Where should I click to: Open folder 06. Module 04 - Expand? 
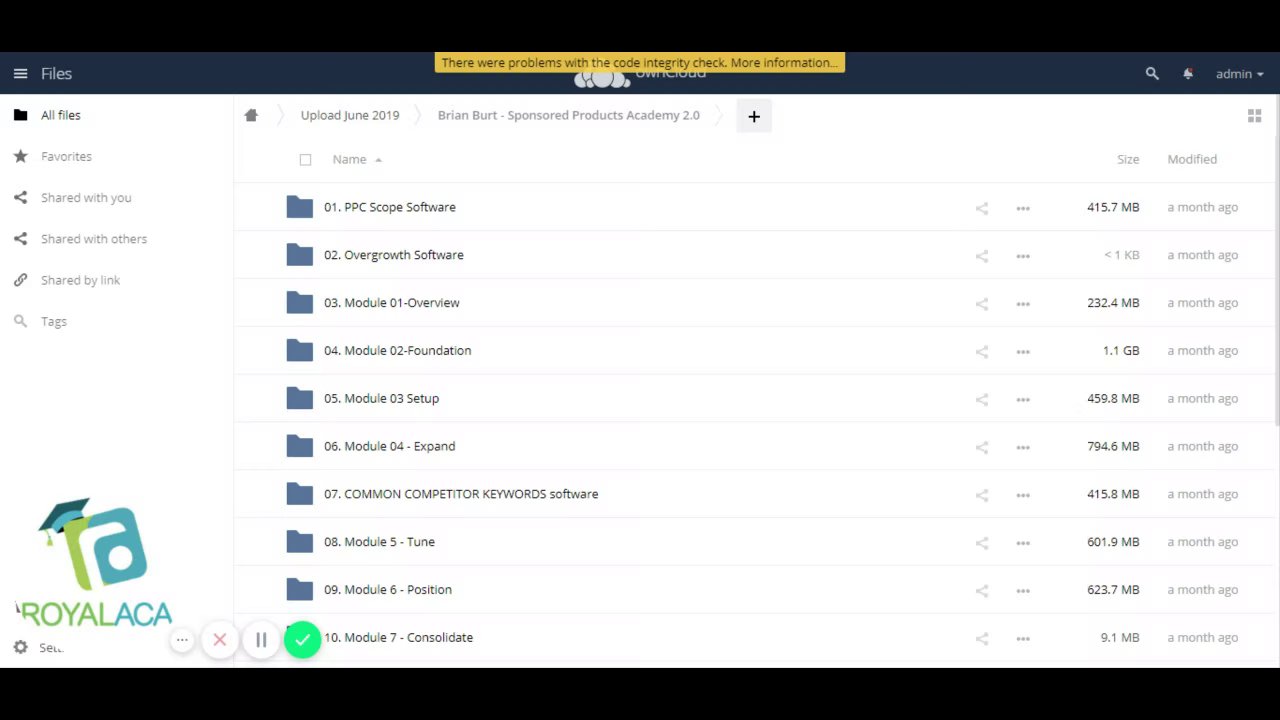390,446
